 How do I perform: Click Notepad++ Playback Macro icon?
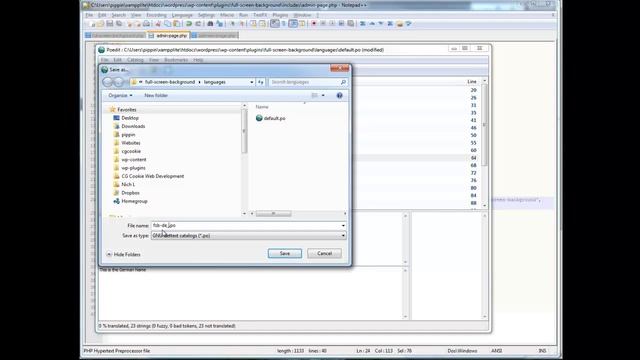(332, 24)
